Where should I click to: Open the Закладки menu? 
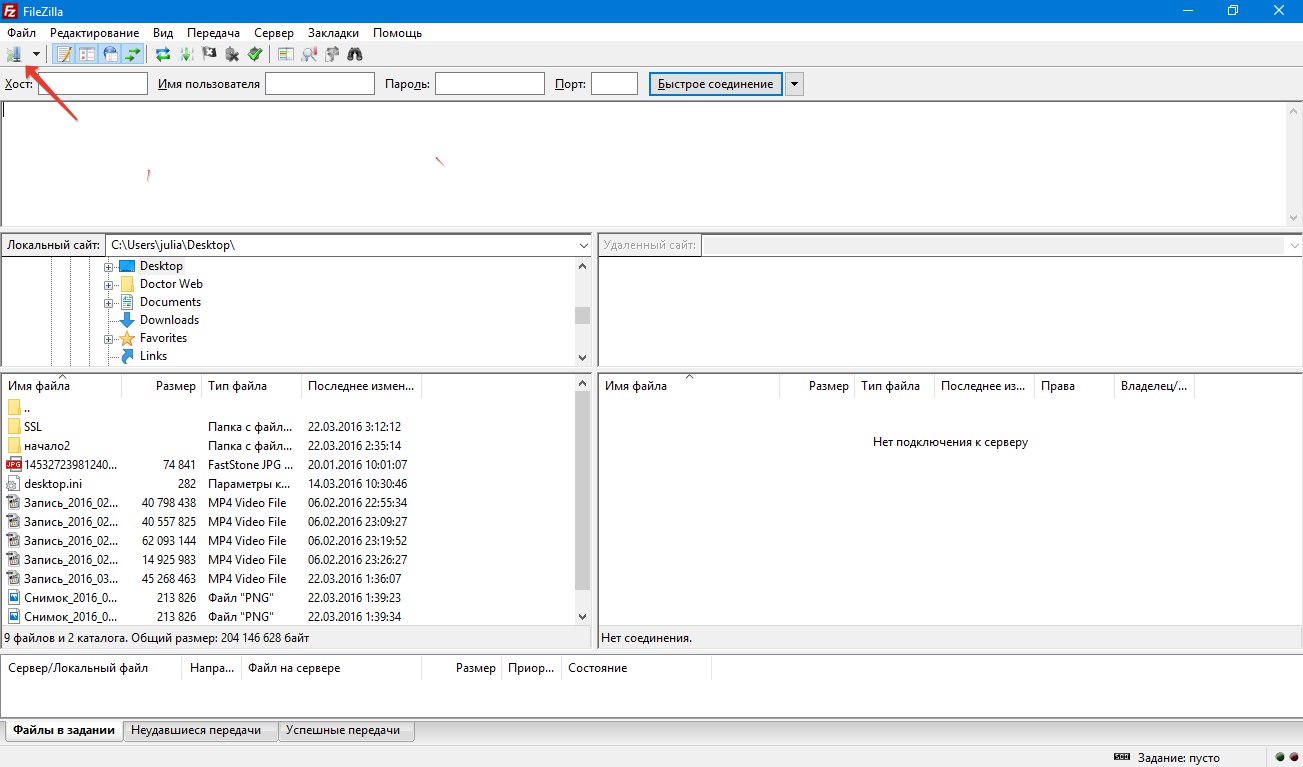coord(333,33)
